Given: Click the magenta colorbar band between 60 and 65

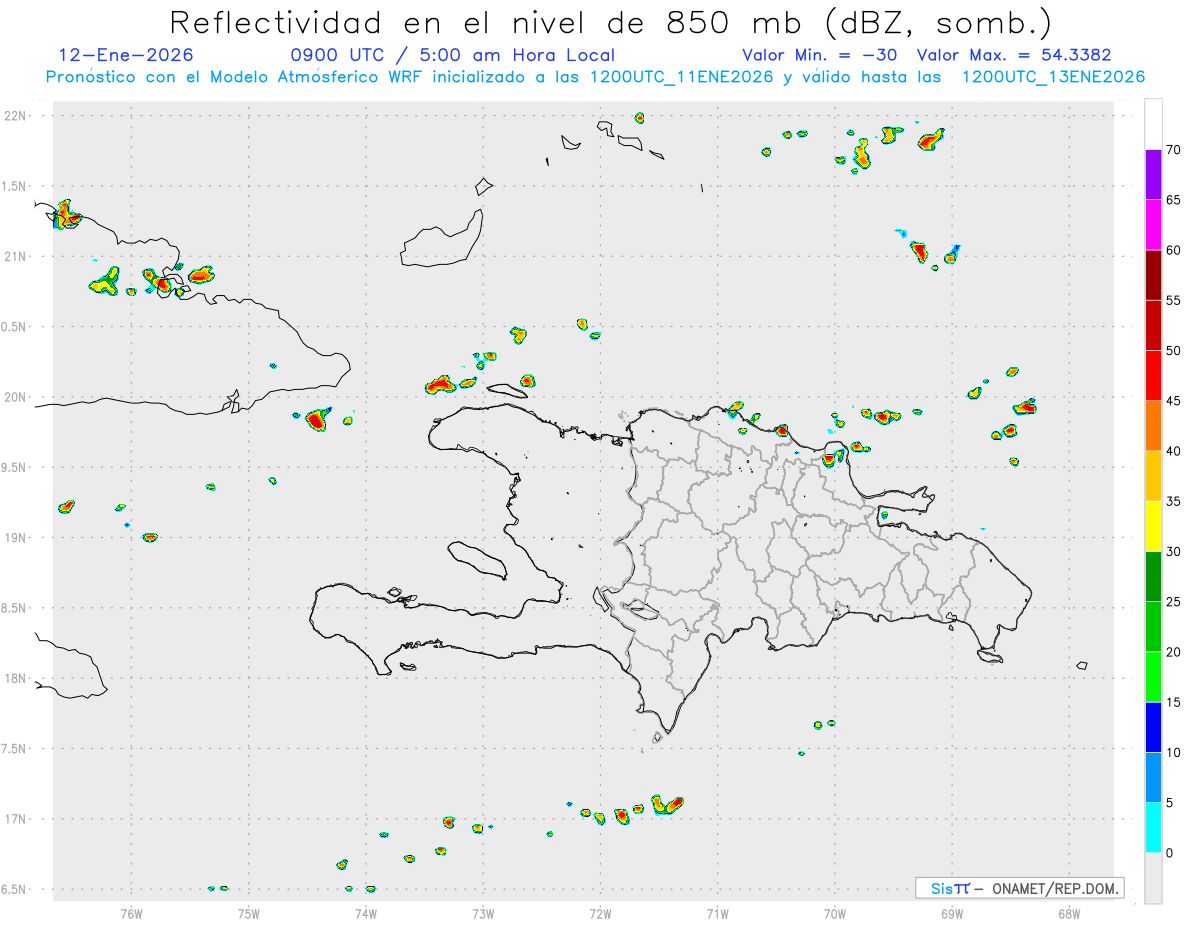Looking at the screenshot, I should point(1153,225).
